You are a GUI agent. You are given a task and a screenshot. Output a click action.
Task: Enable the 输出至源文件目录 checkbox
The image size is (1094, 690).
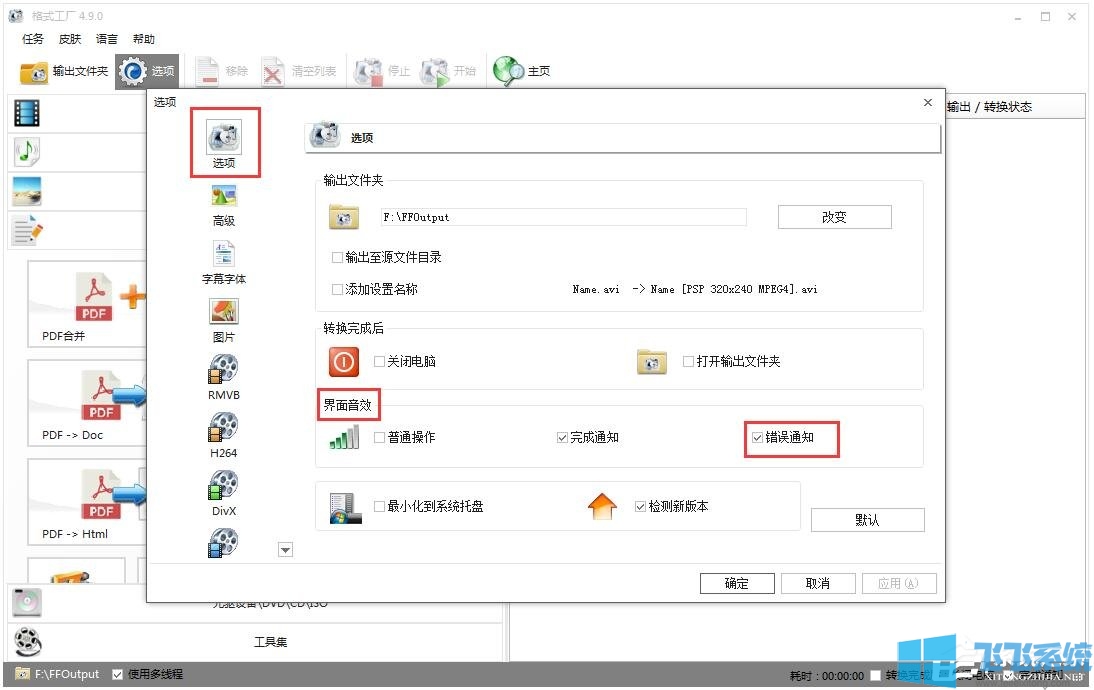[x=337, y=258]
